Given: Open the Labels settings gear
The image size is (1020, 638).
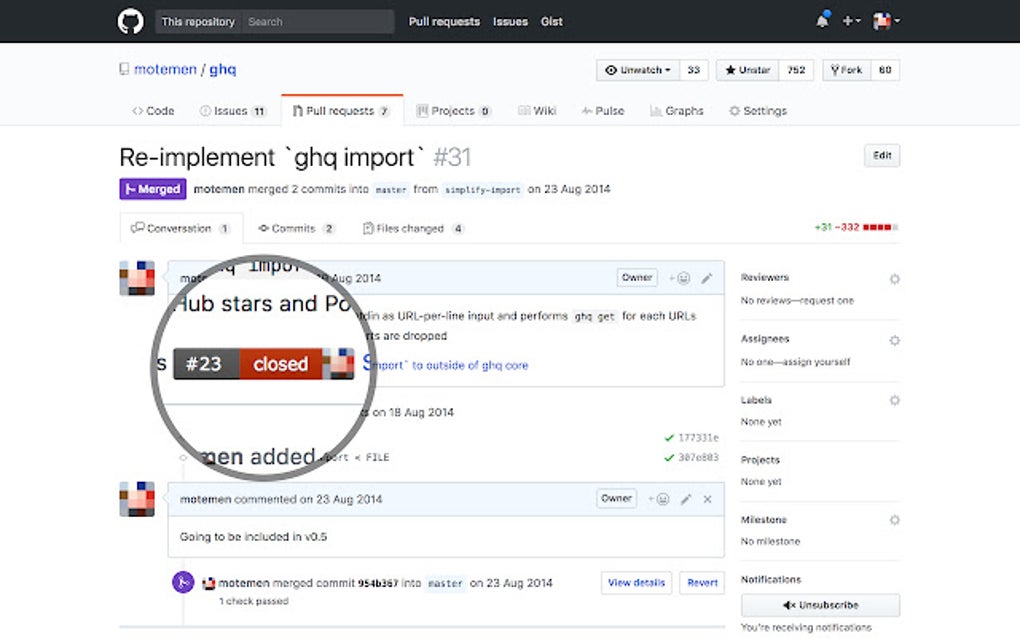Looking at the screenshot, I should tap(895, 400).
